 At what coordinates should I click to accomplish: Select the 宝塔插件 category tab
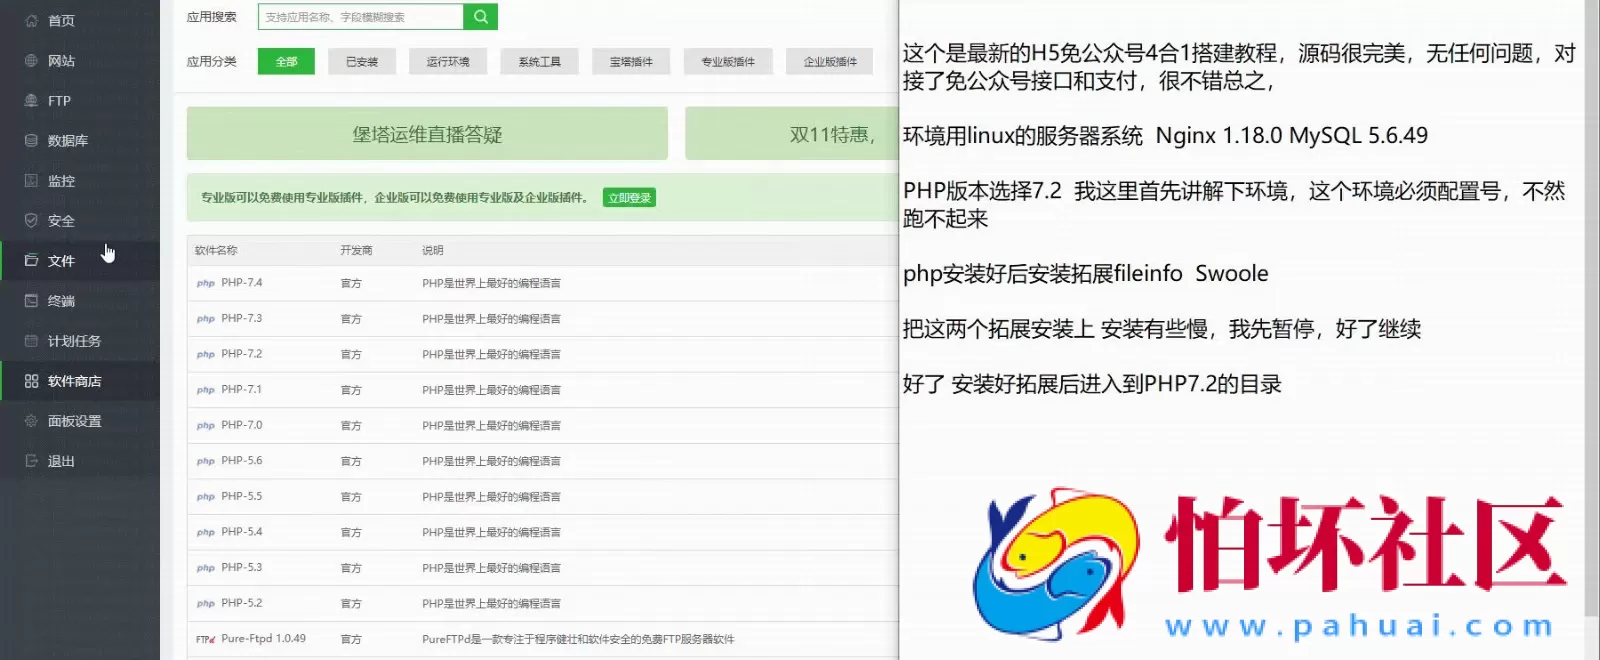(x=631, y=61)
